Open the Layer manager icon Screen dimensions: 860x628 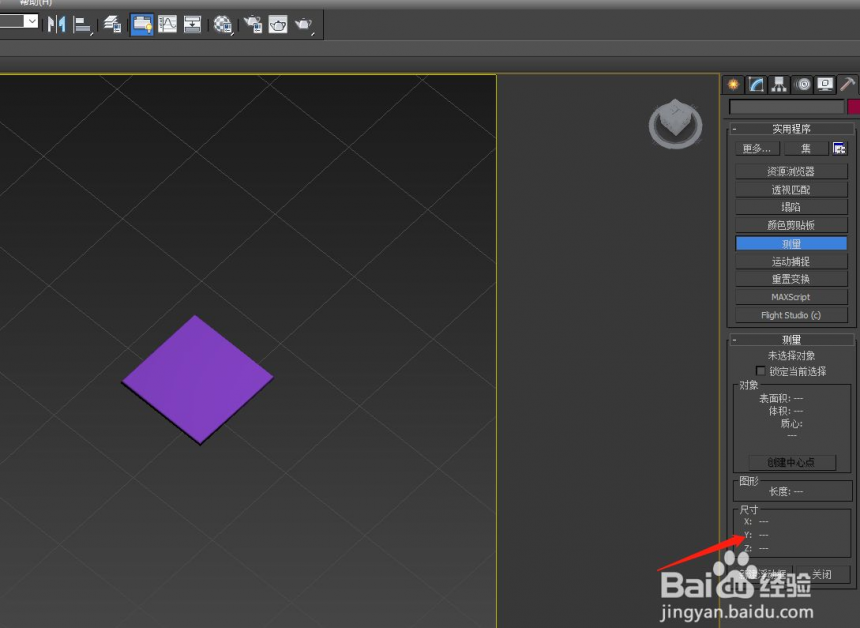pyautogui.click(x=112, y=24)
